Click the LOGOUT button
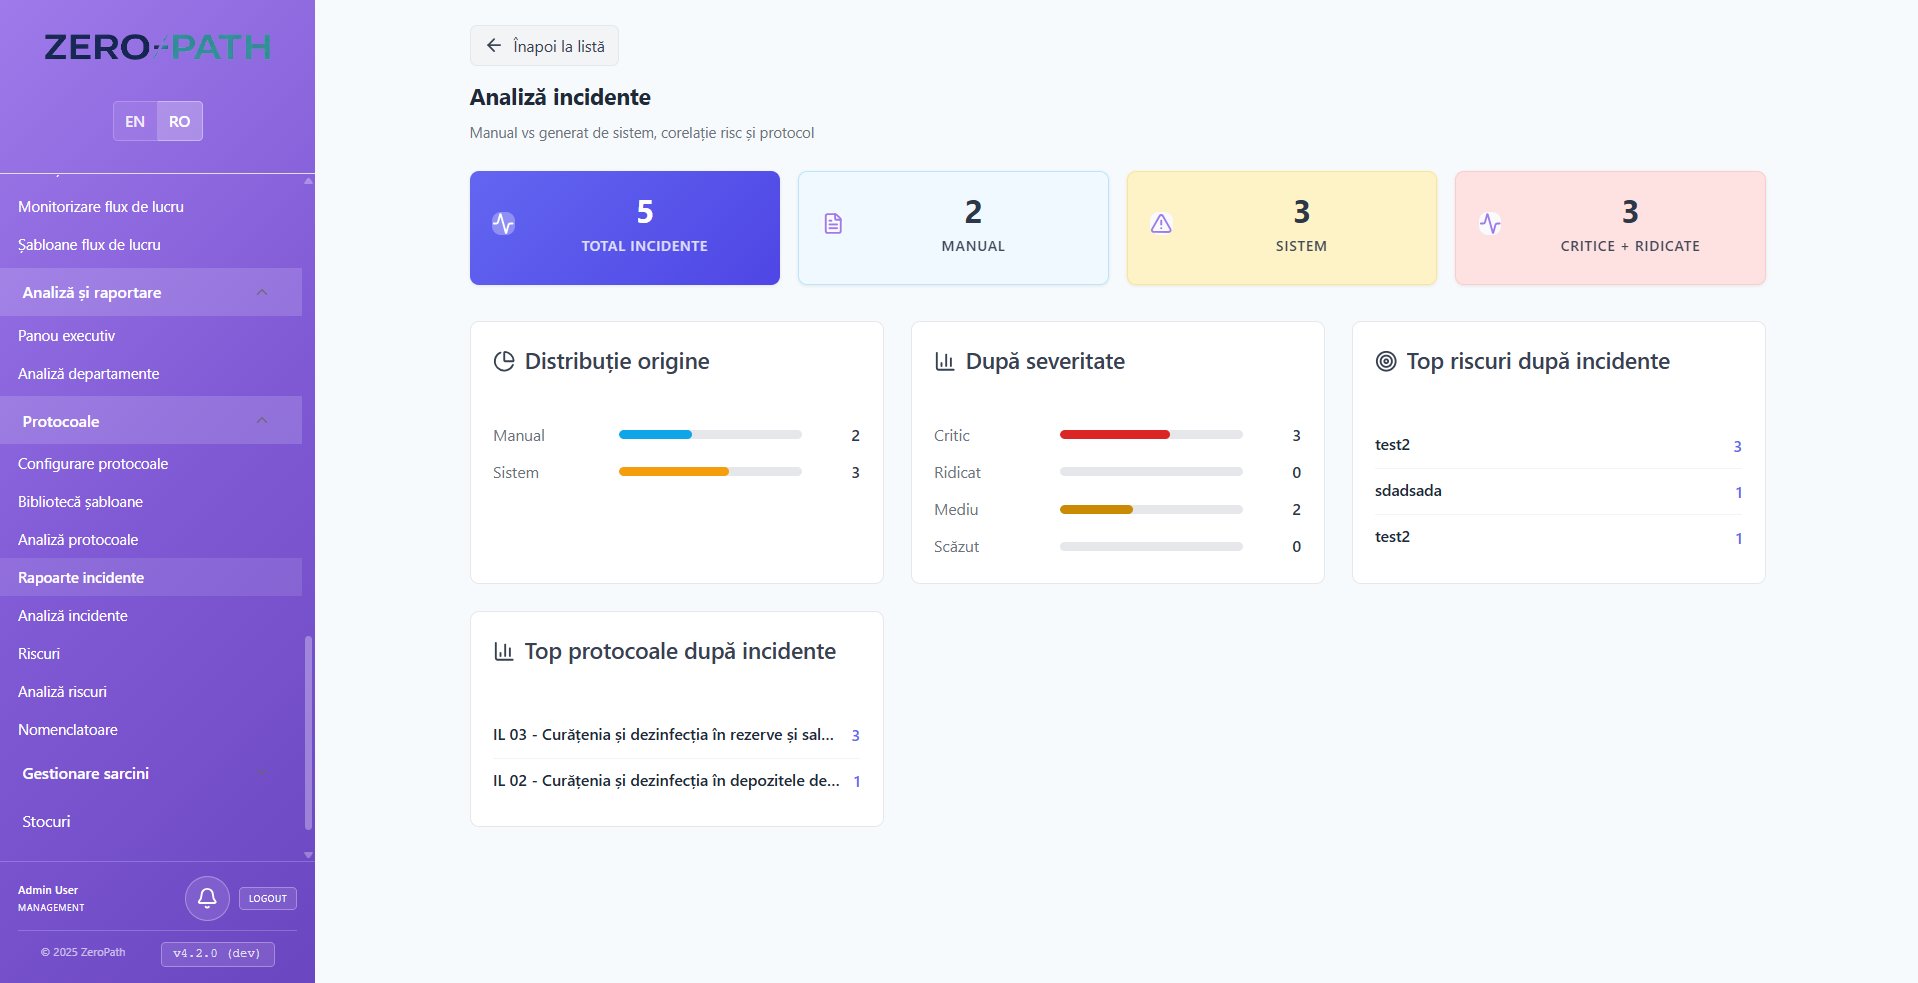 (x=267, y=898)
